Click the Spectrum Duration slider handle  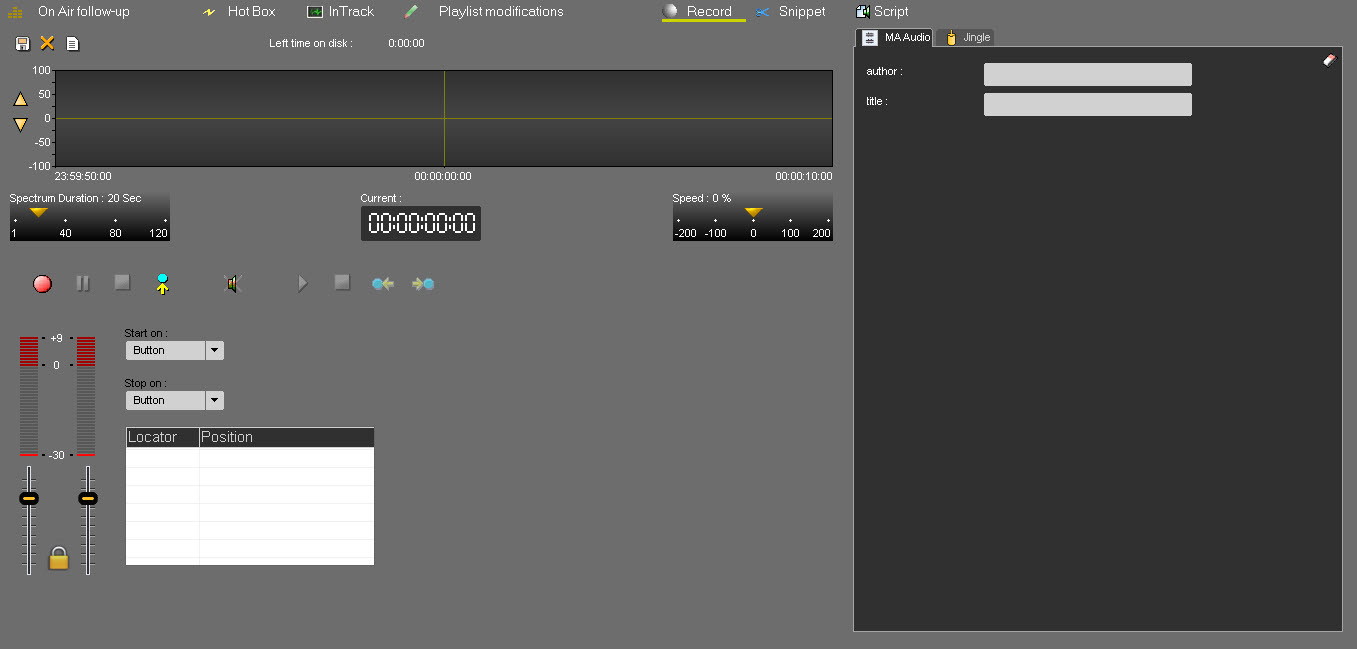(x=38, y=212)
